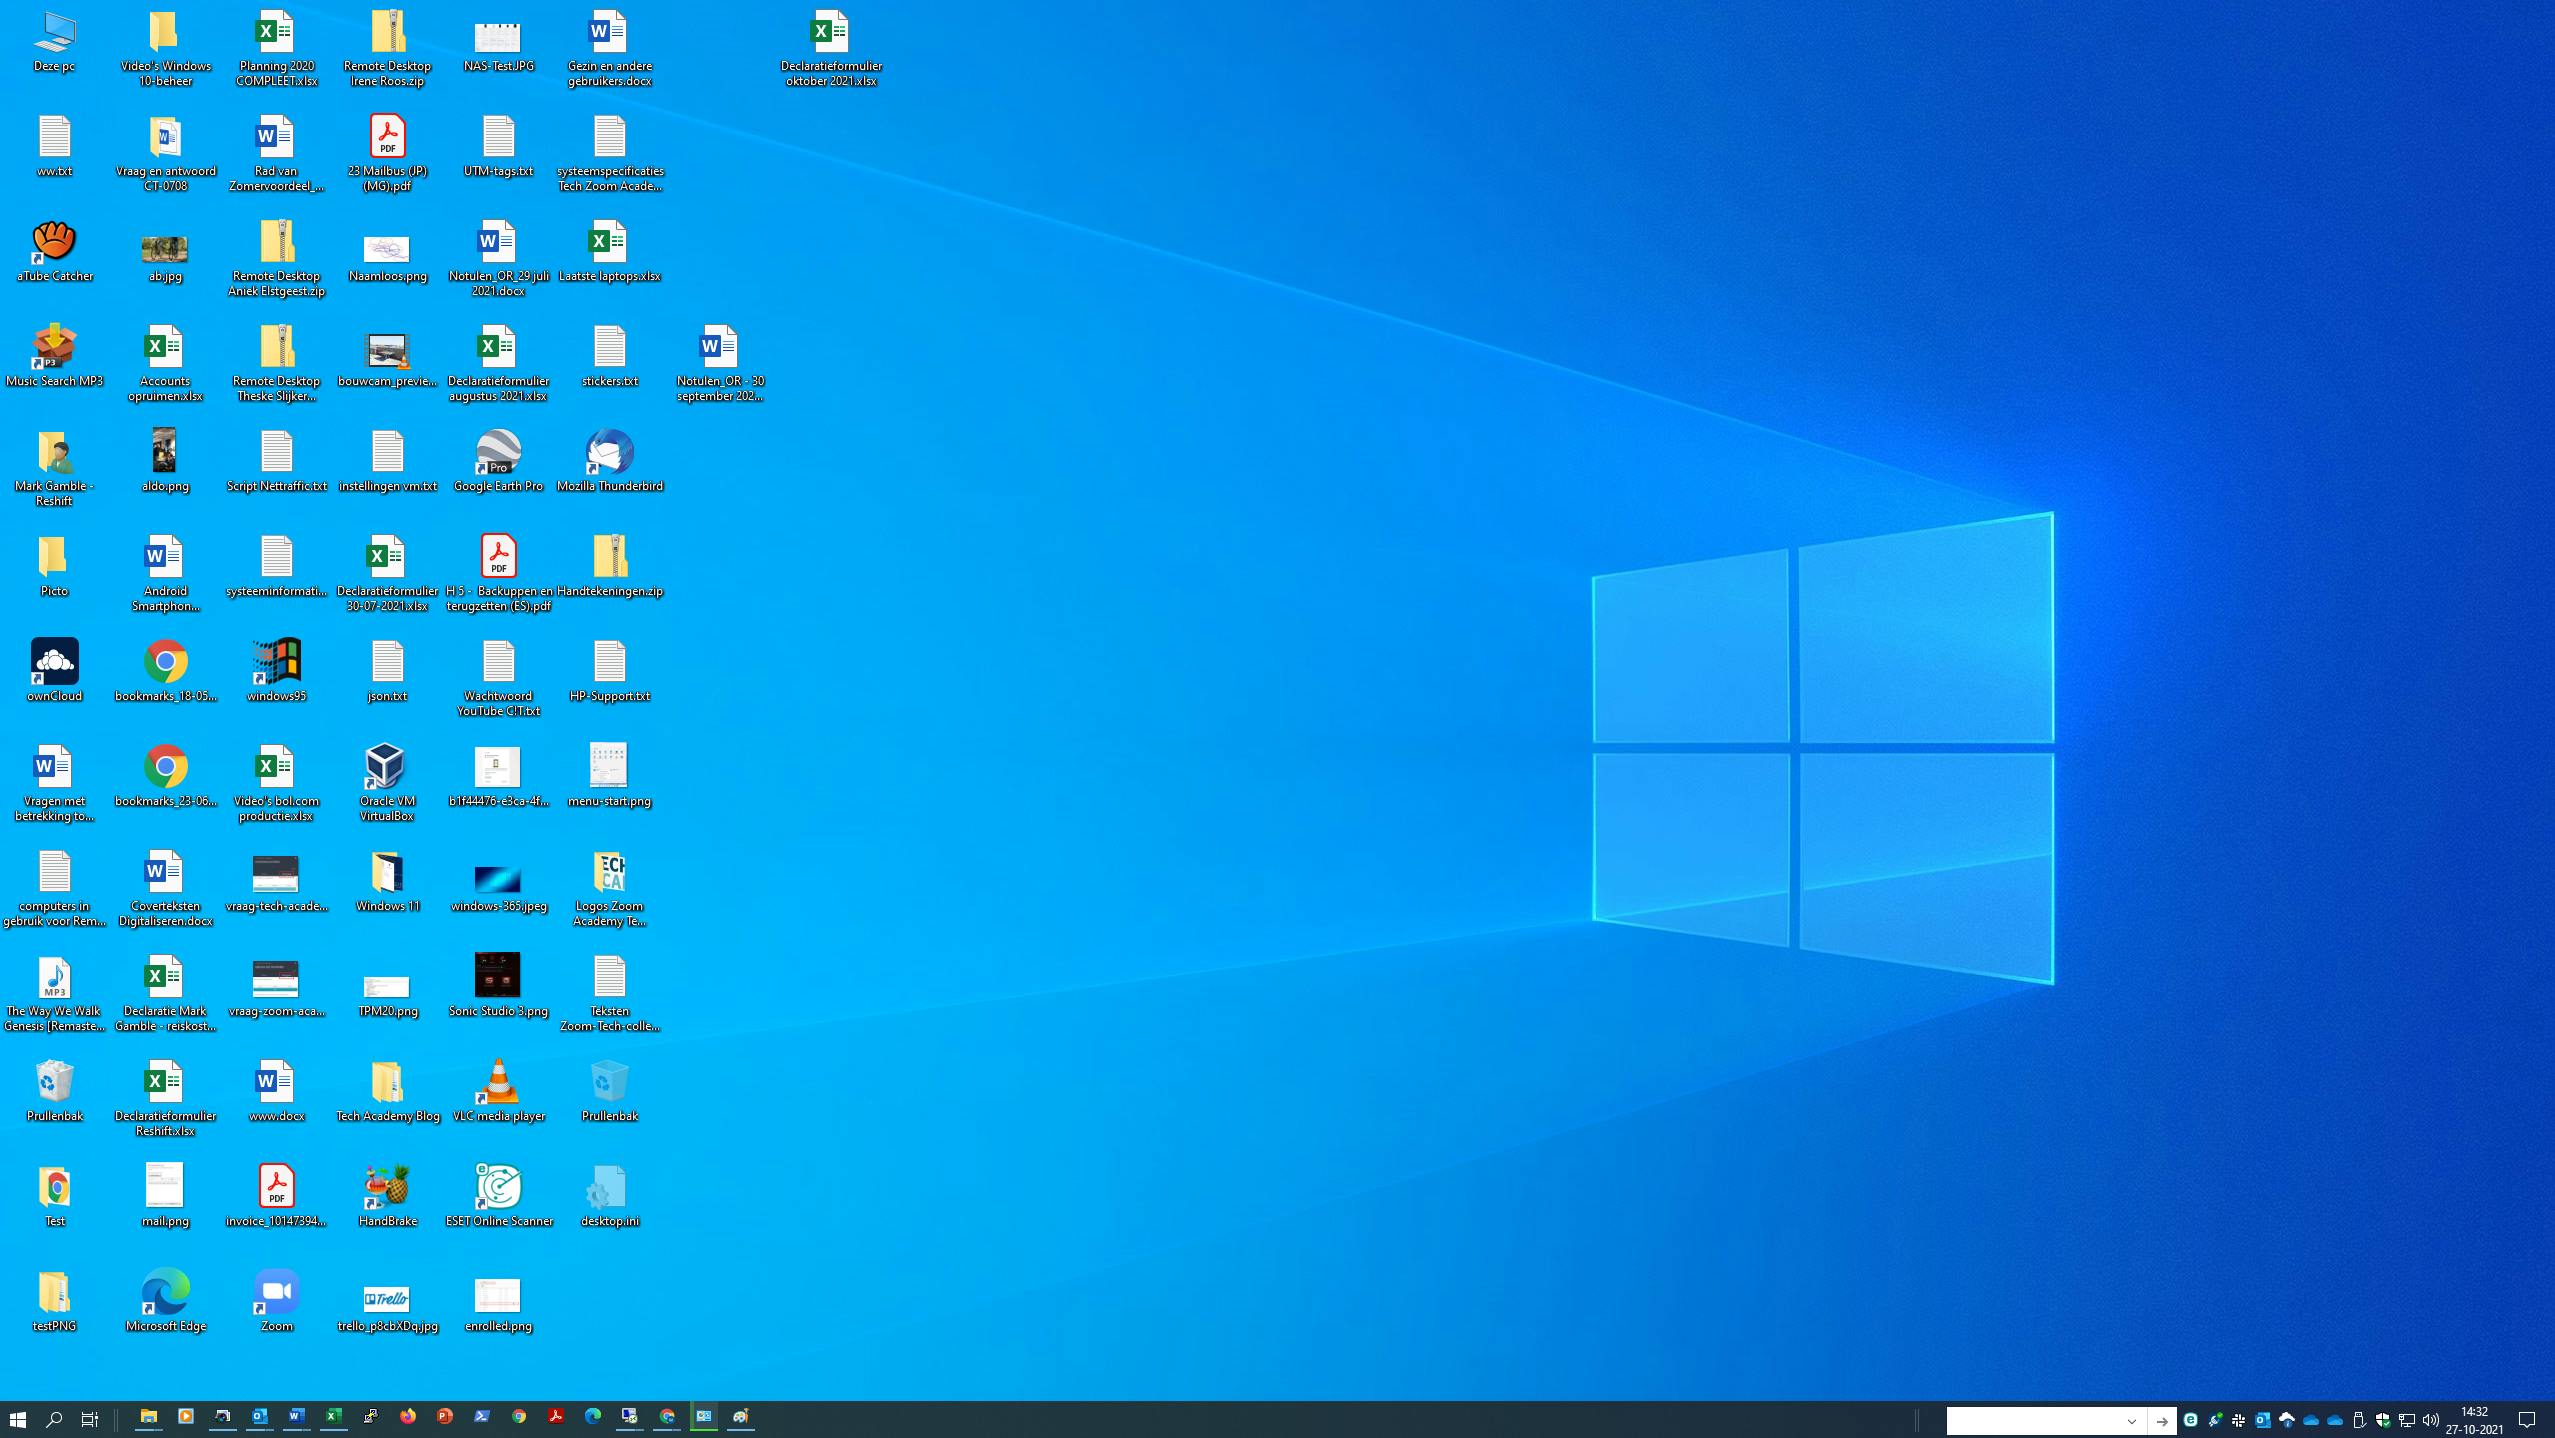Open the Prullenbak recycle bin

pyautogui.click(x=55, y=1082)
